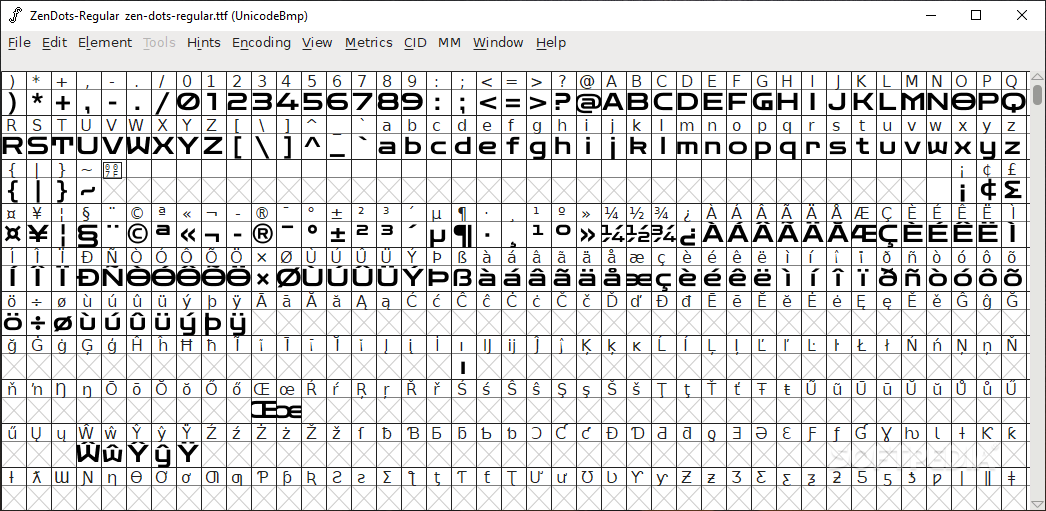Click the vertical scrollbar thumb
Screen dimensions: 1046x511
coord(1037,94)
